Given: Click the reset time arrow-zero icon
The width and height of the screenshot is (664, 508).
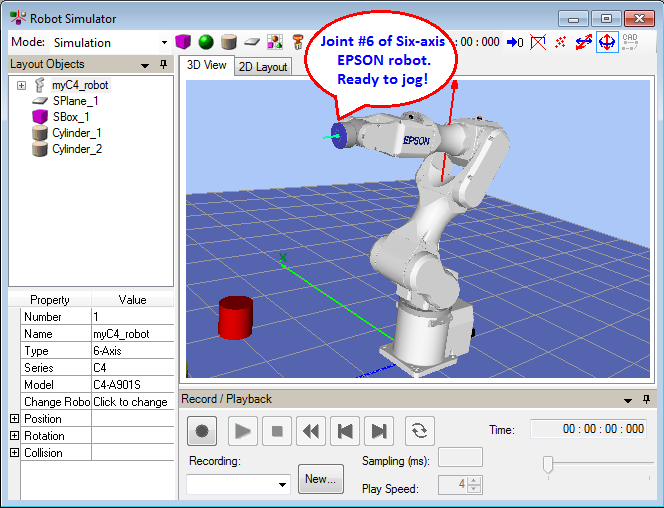Looking at the screenshot, I should click(x=515, y=42).
